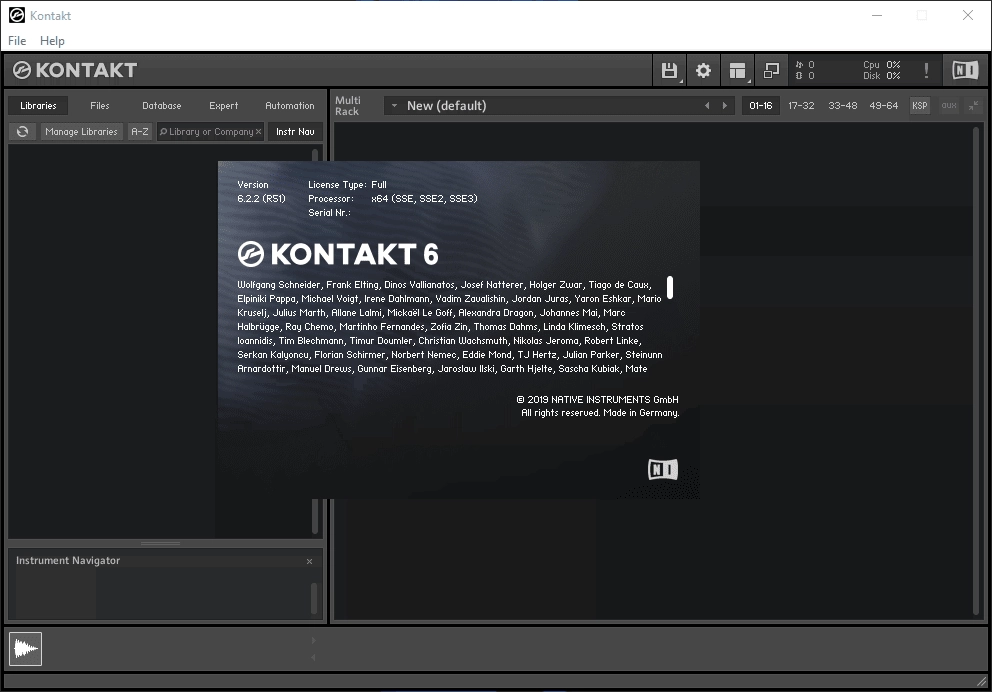Switch to the Automation tab

(x=290, y=106)
